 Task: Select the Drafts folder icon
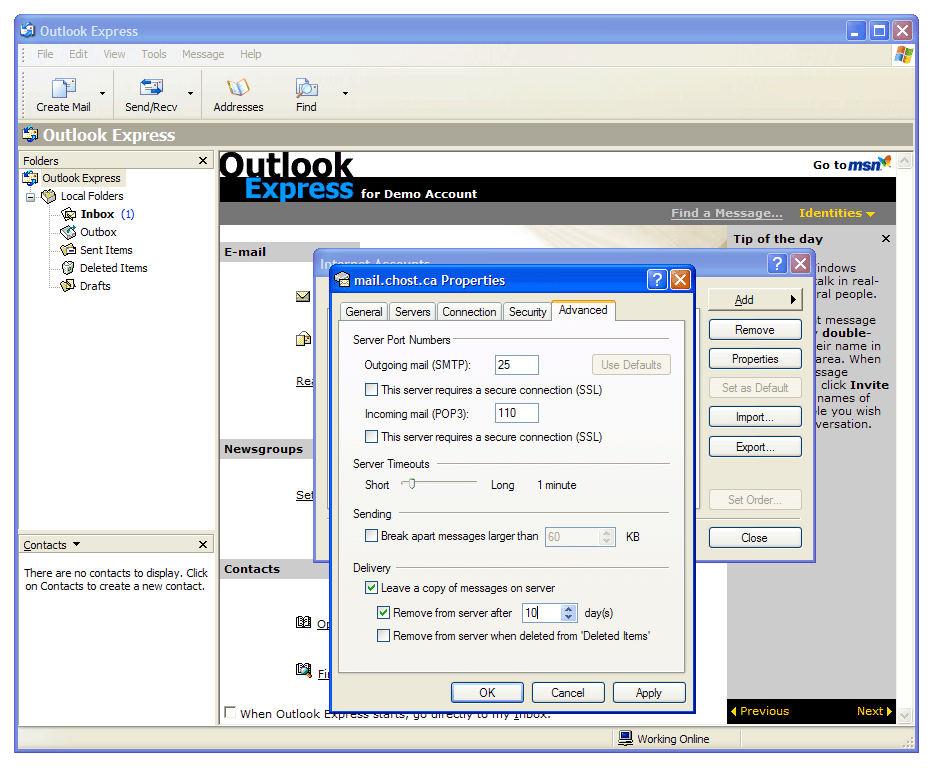69,286
